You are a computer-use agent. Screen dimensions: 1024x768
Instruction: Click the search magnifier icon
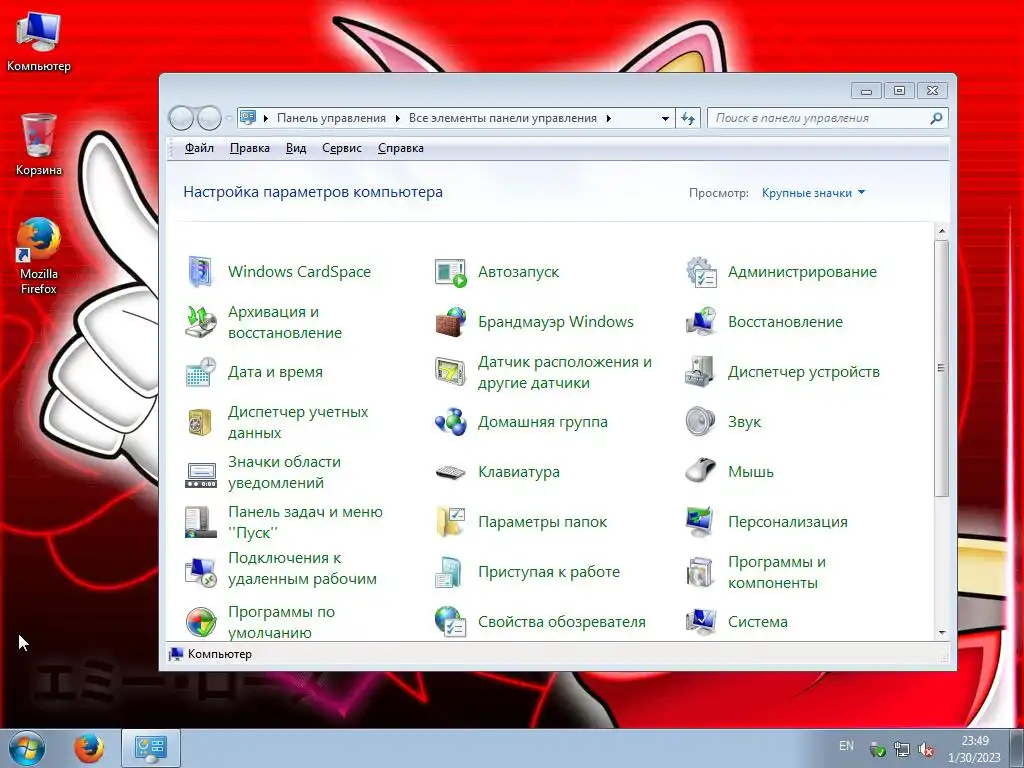936,118
